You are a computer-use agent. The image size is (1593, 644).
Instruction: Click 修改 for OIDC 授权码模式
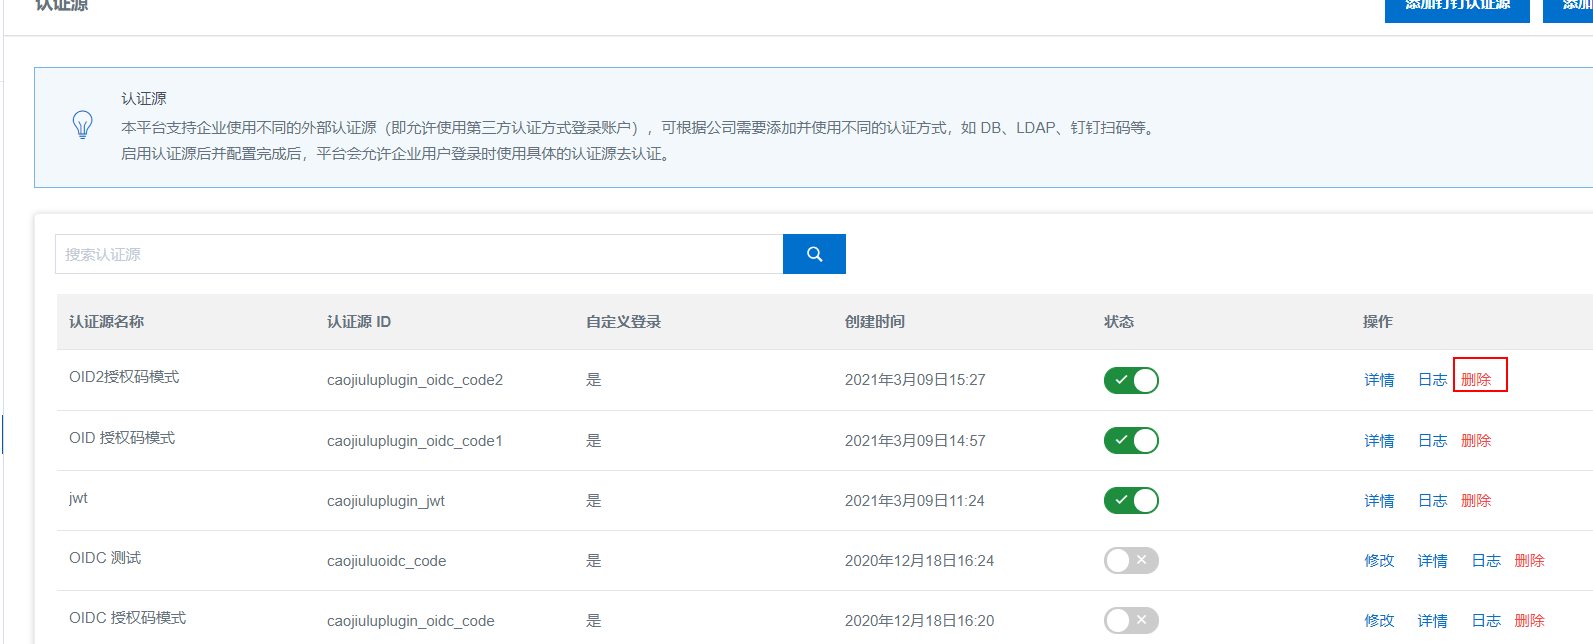(1379, 621)
